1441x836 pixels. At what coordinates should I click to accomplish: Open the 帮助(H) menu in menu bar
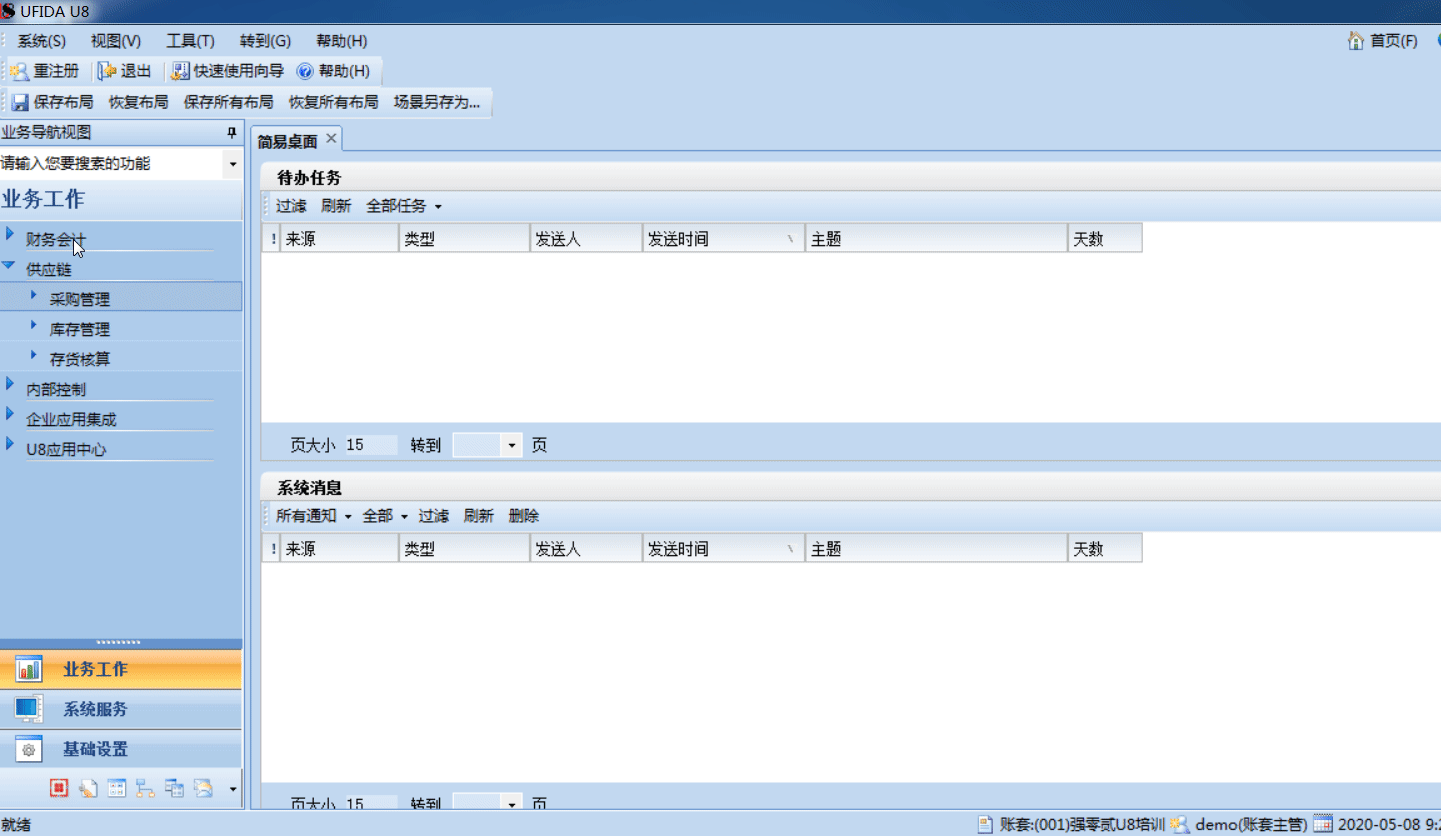tap(342, 41)
